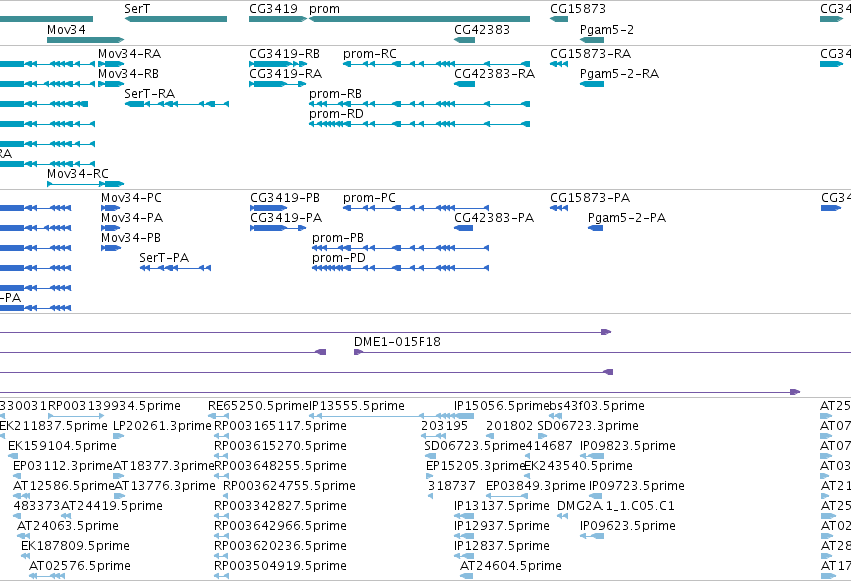851x581 pixels.
Task: Select the IP12837.5prime EST label
Action: [502, 546]
